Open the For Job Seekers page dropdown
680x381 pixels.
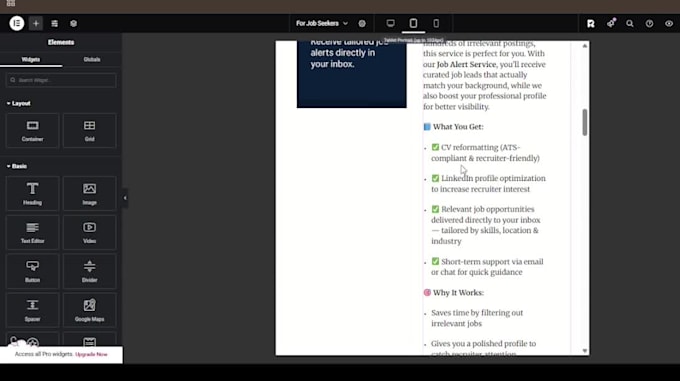point(322,23)
